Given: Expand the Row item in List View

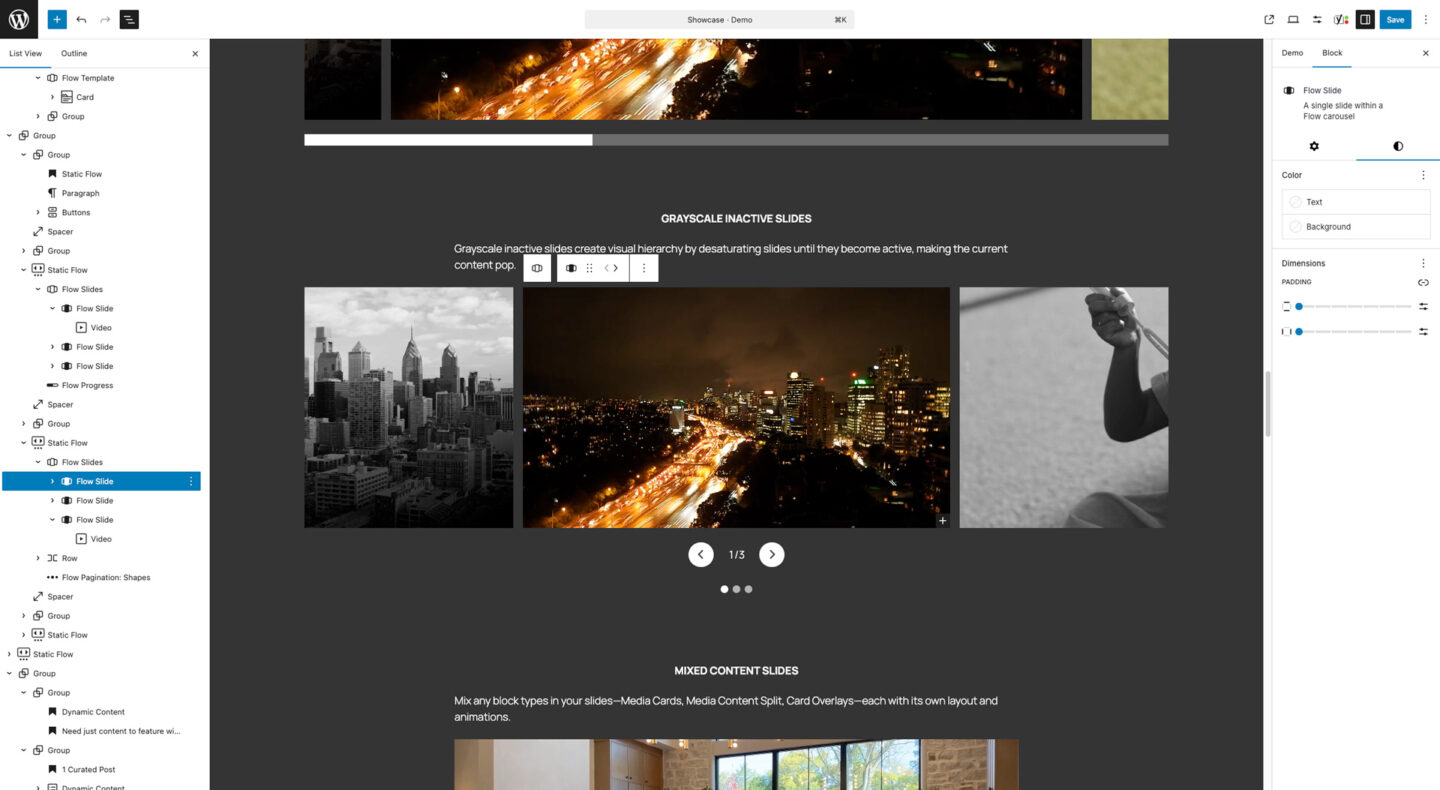Looking at the screenshot, I should (x=39, y=558).
